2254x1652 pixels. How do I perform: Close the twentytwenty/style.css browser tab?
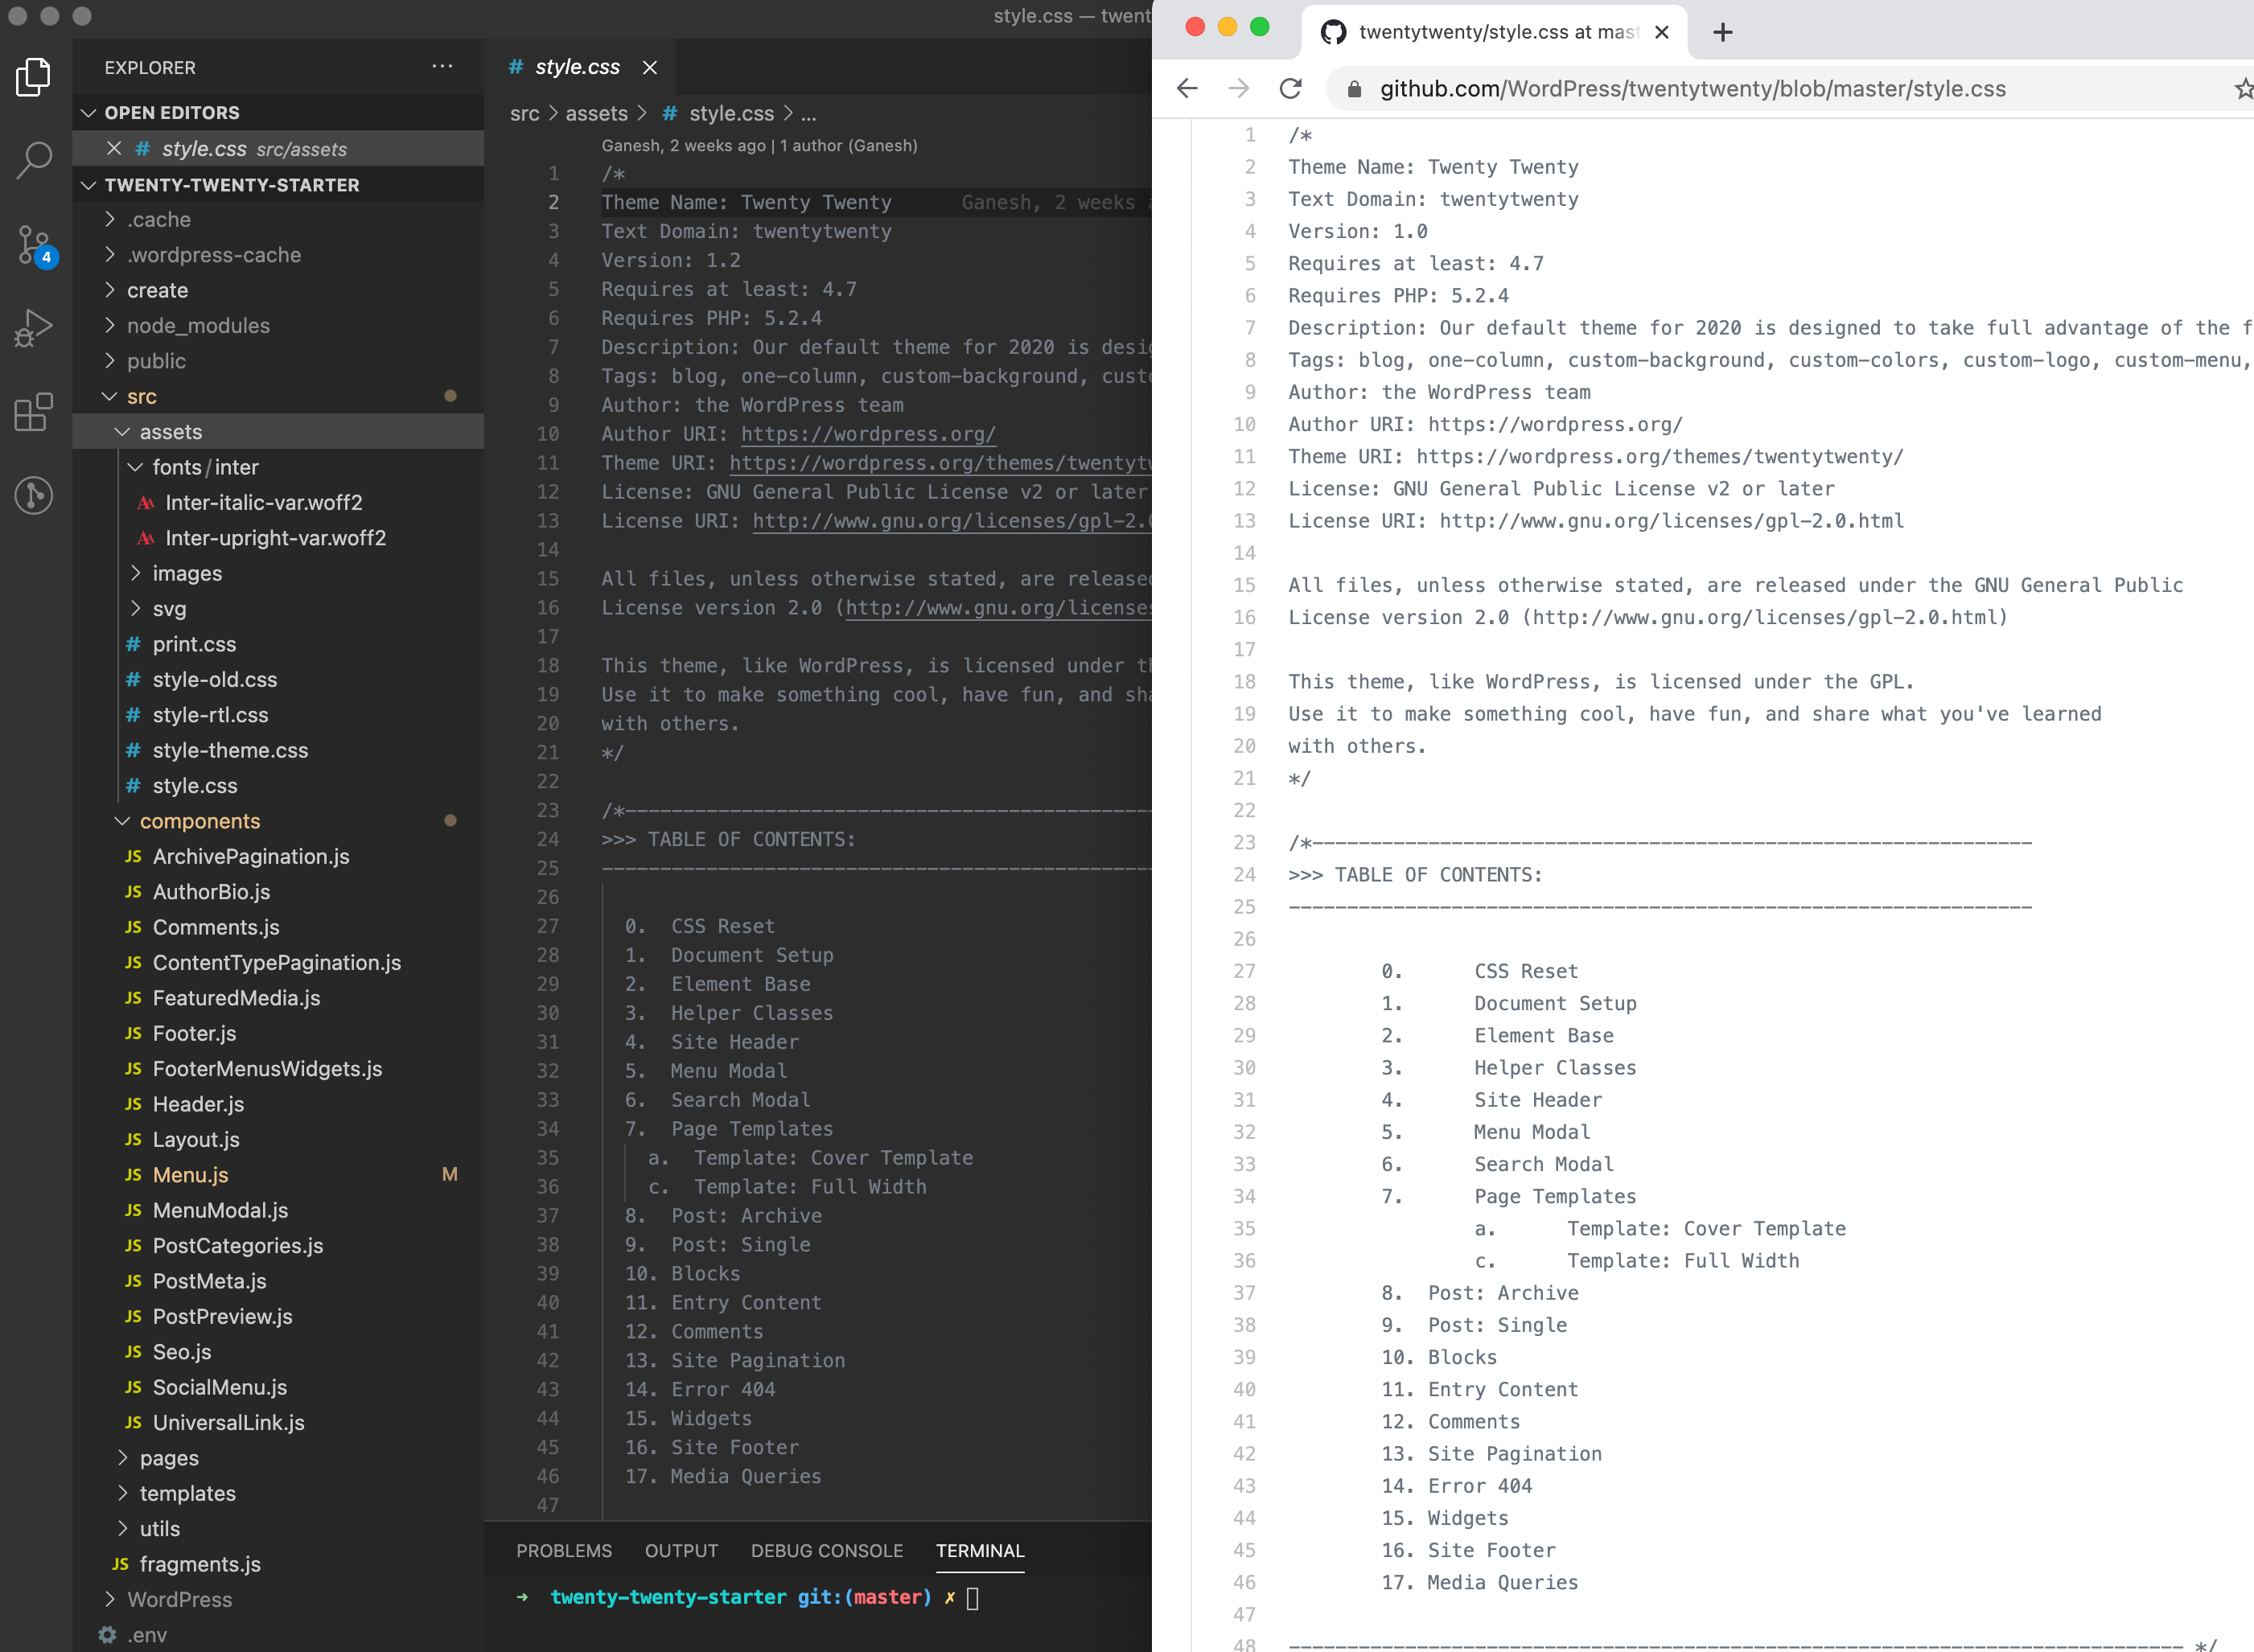1662,32
